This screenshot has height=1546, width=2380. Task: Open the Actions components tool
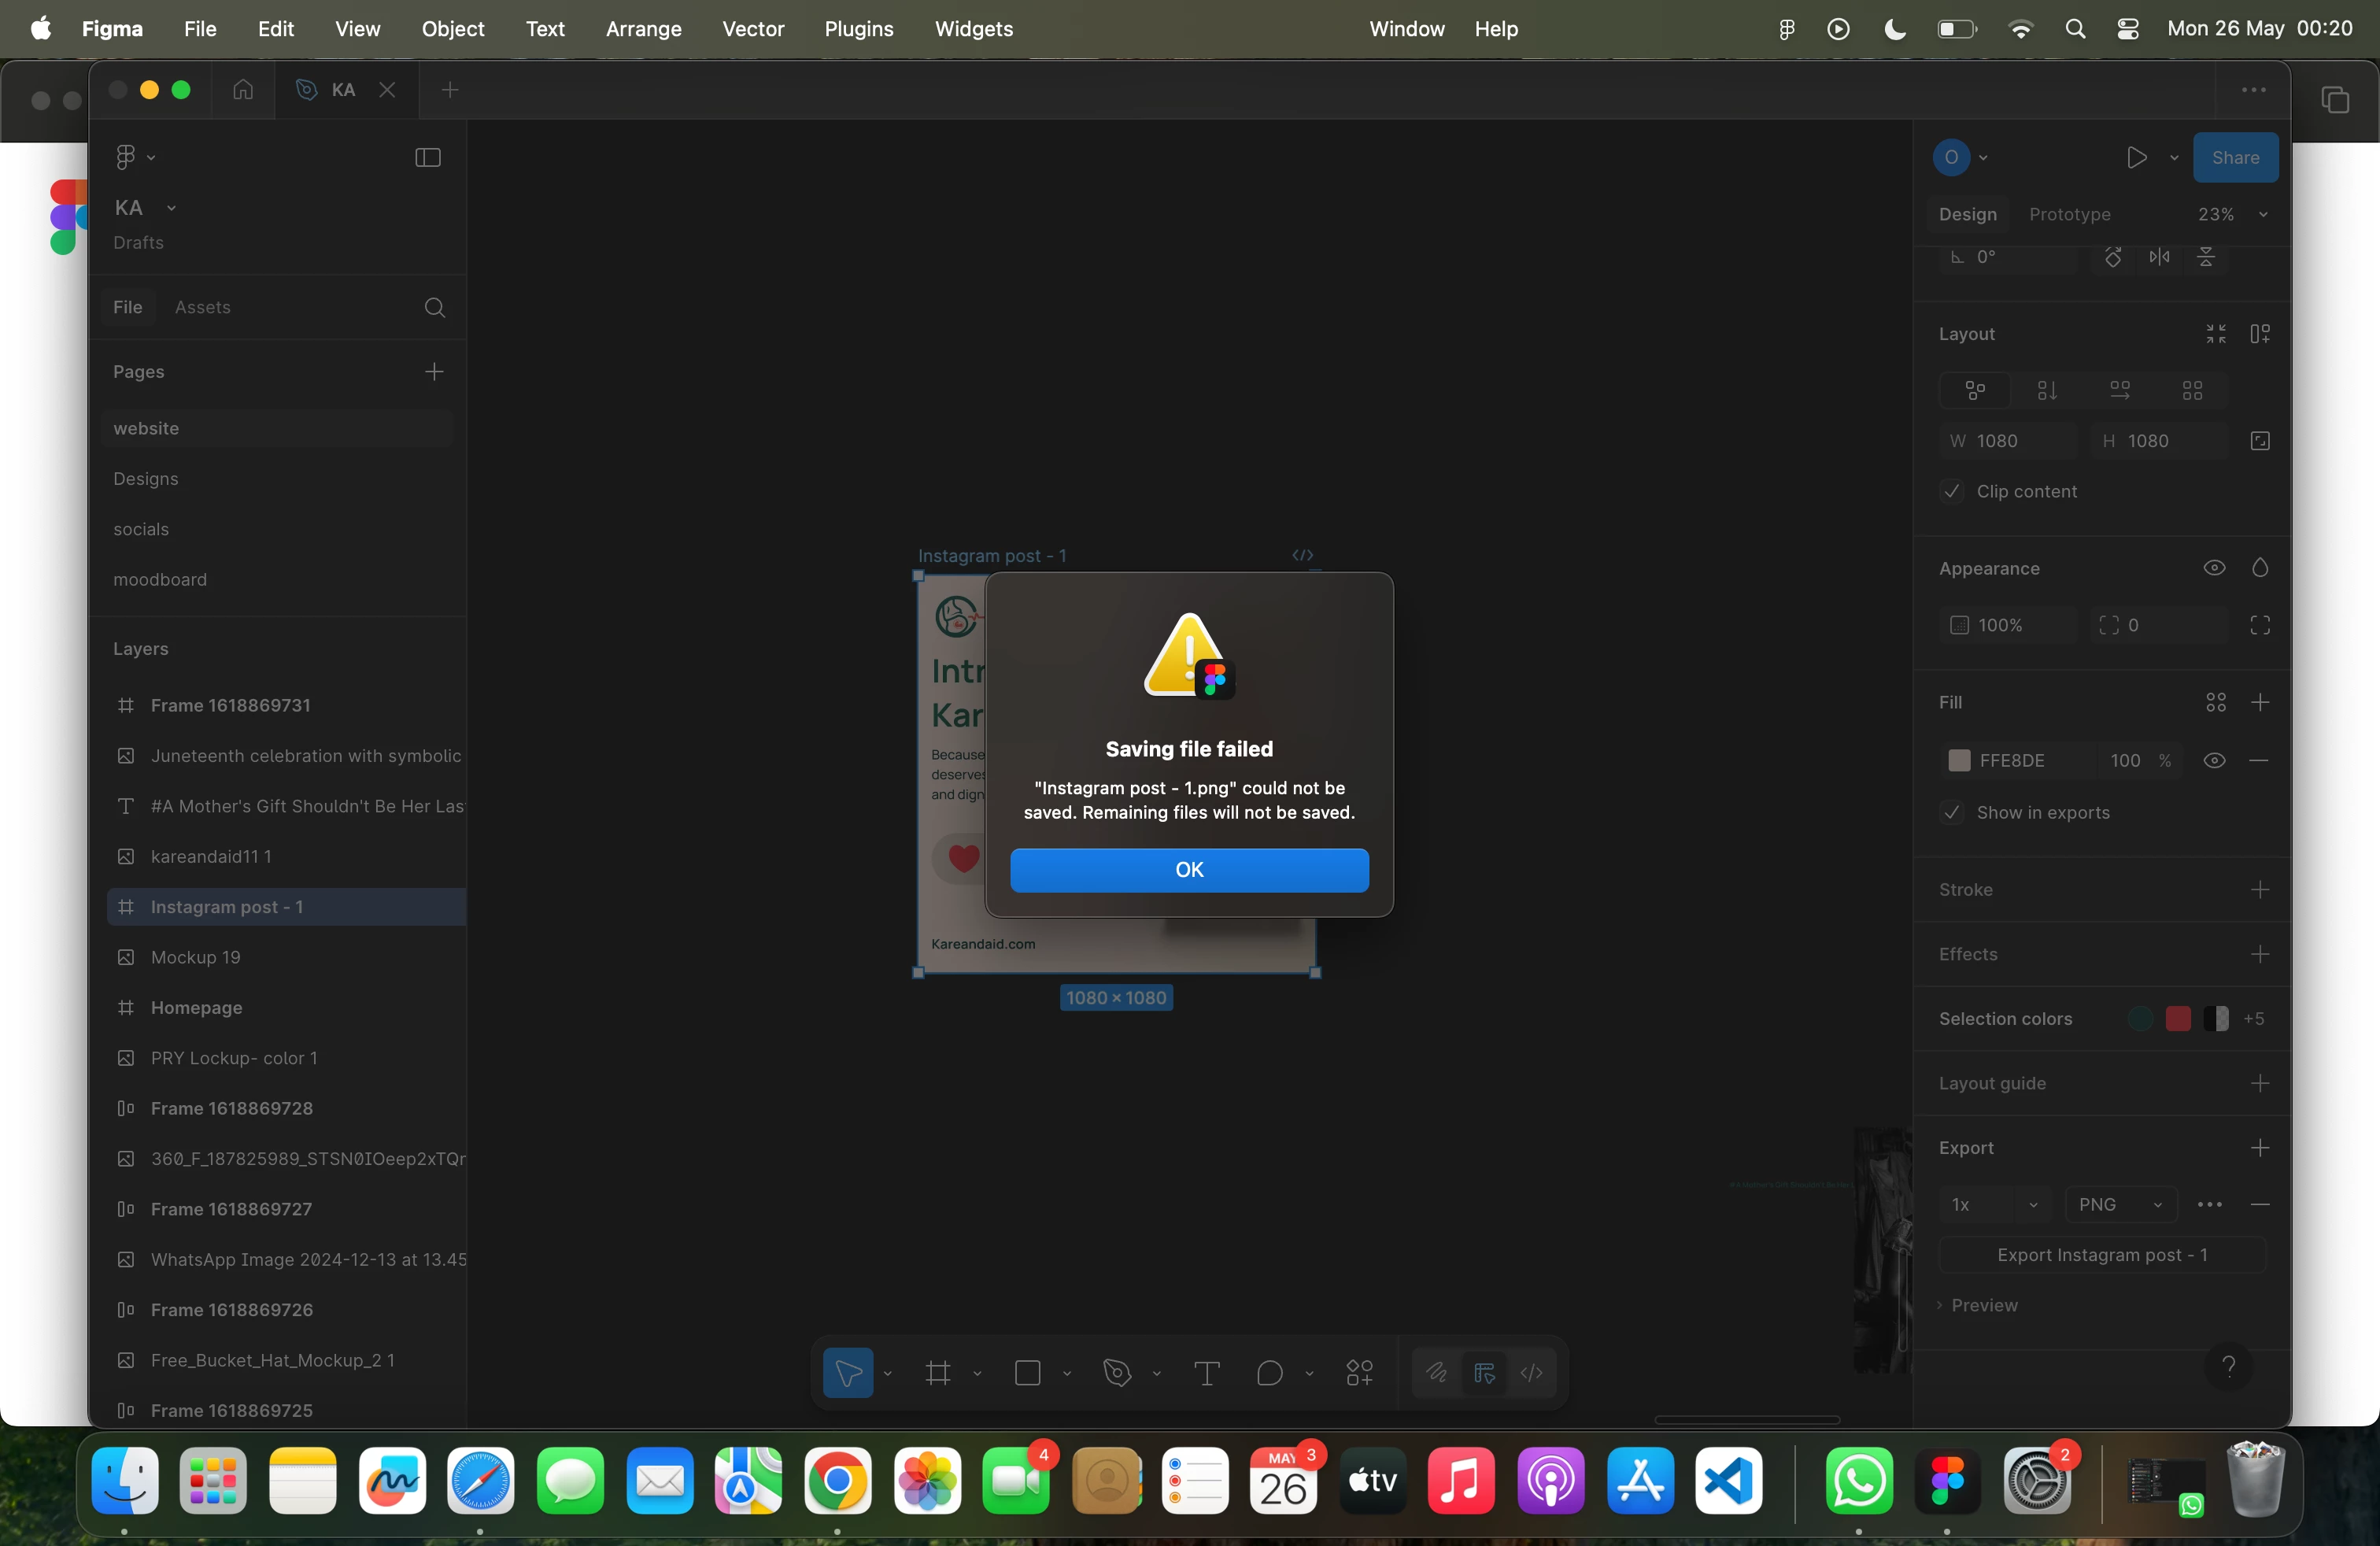click(1359, 1373)
